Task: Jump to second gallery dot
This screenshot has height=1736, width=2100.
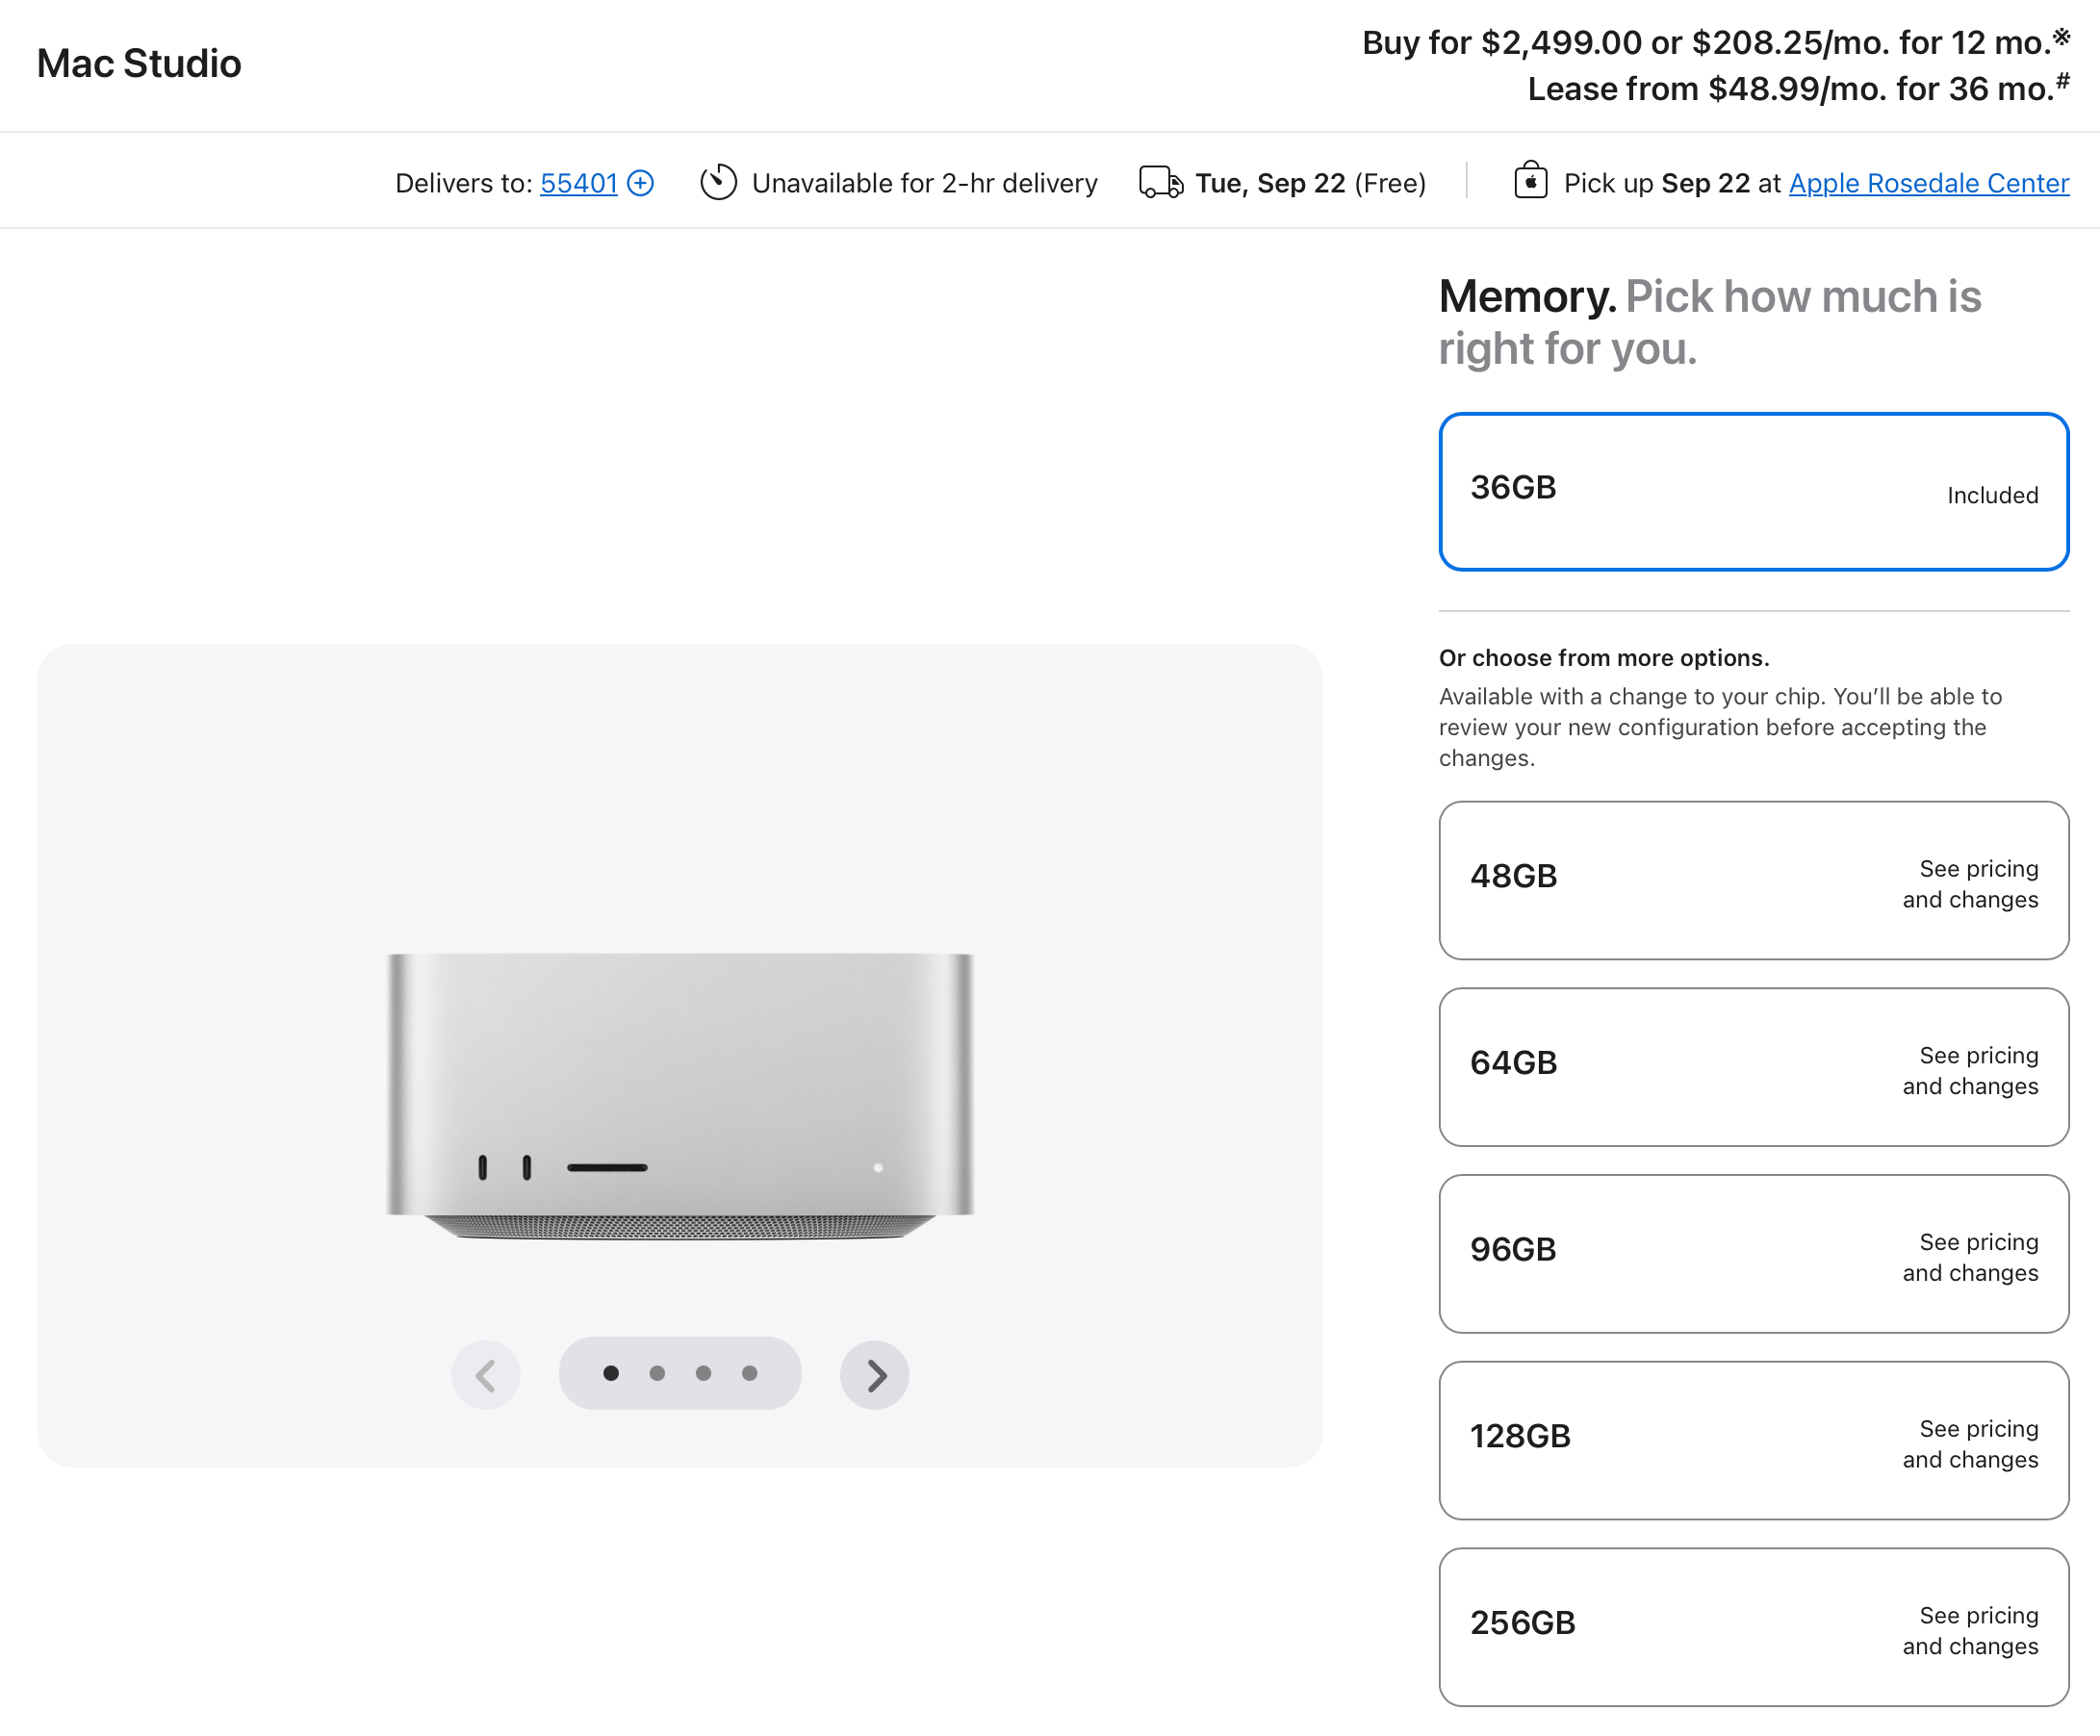Action: click(x=657, y=1374)
